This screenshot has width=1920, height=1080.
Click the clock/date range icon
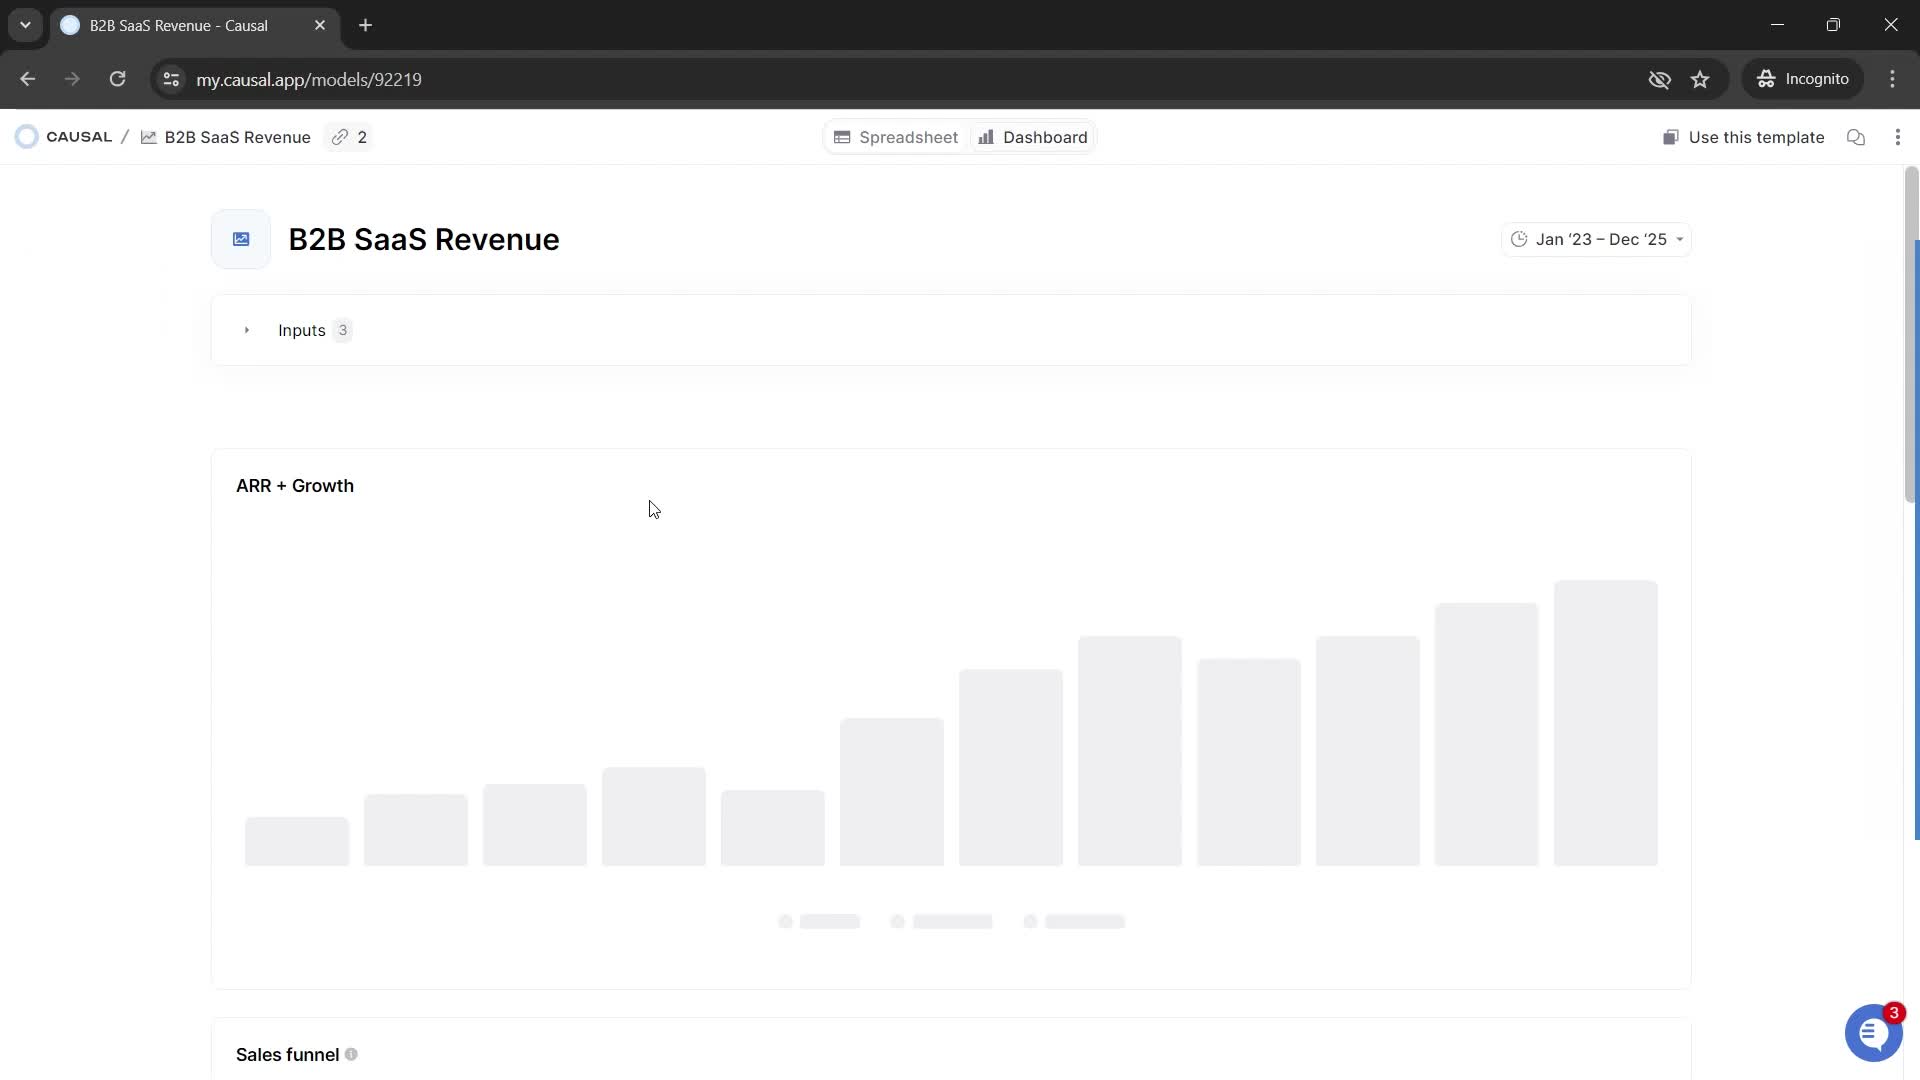1520,239
